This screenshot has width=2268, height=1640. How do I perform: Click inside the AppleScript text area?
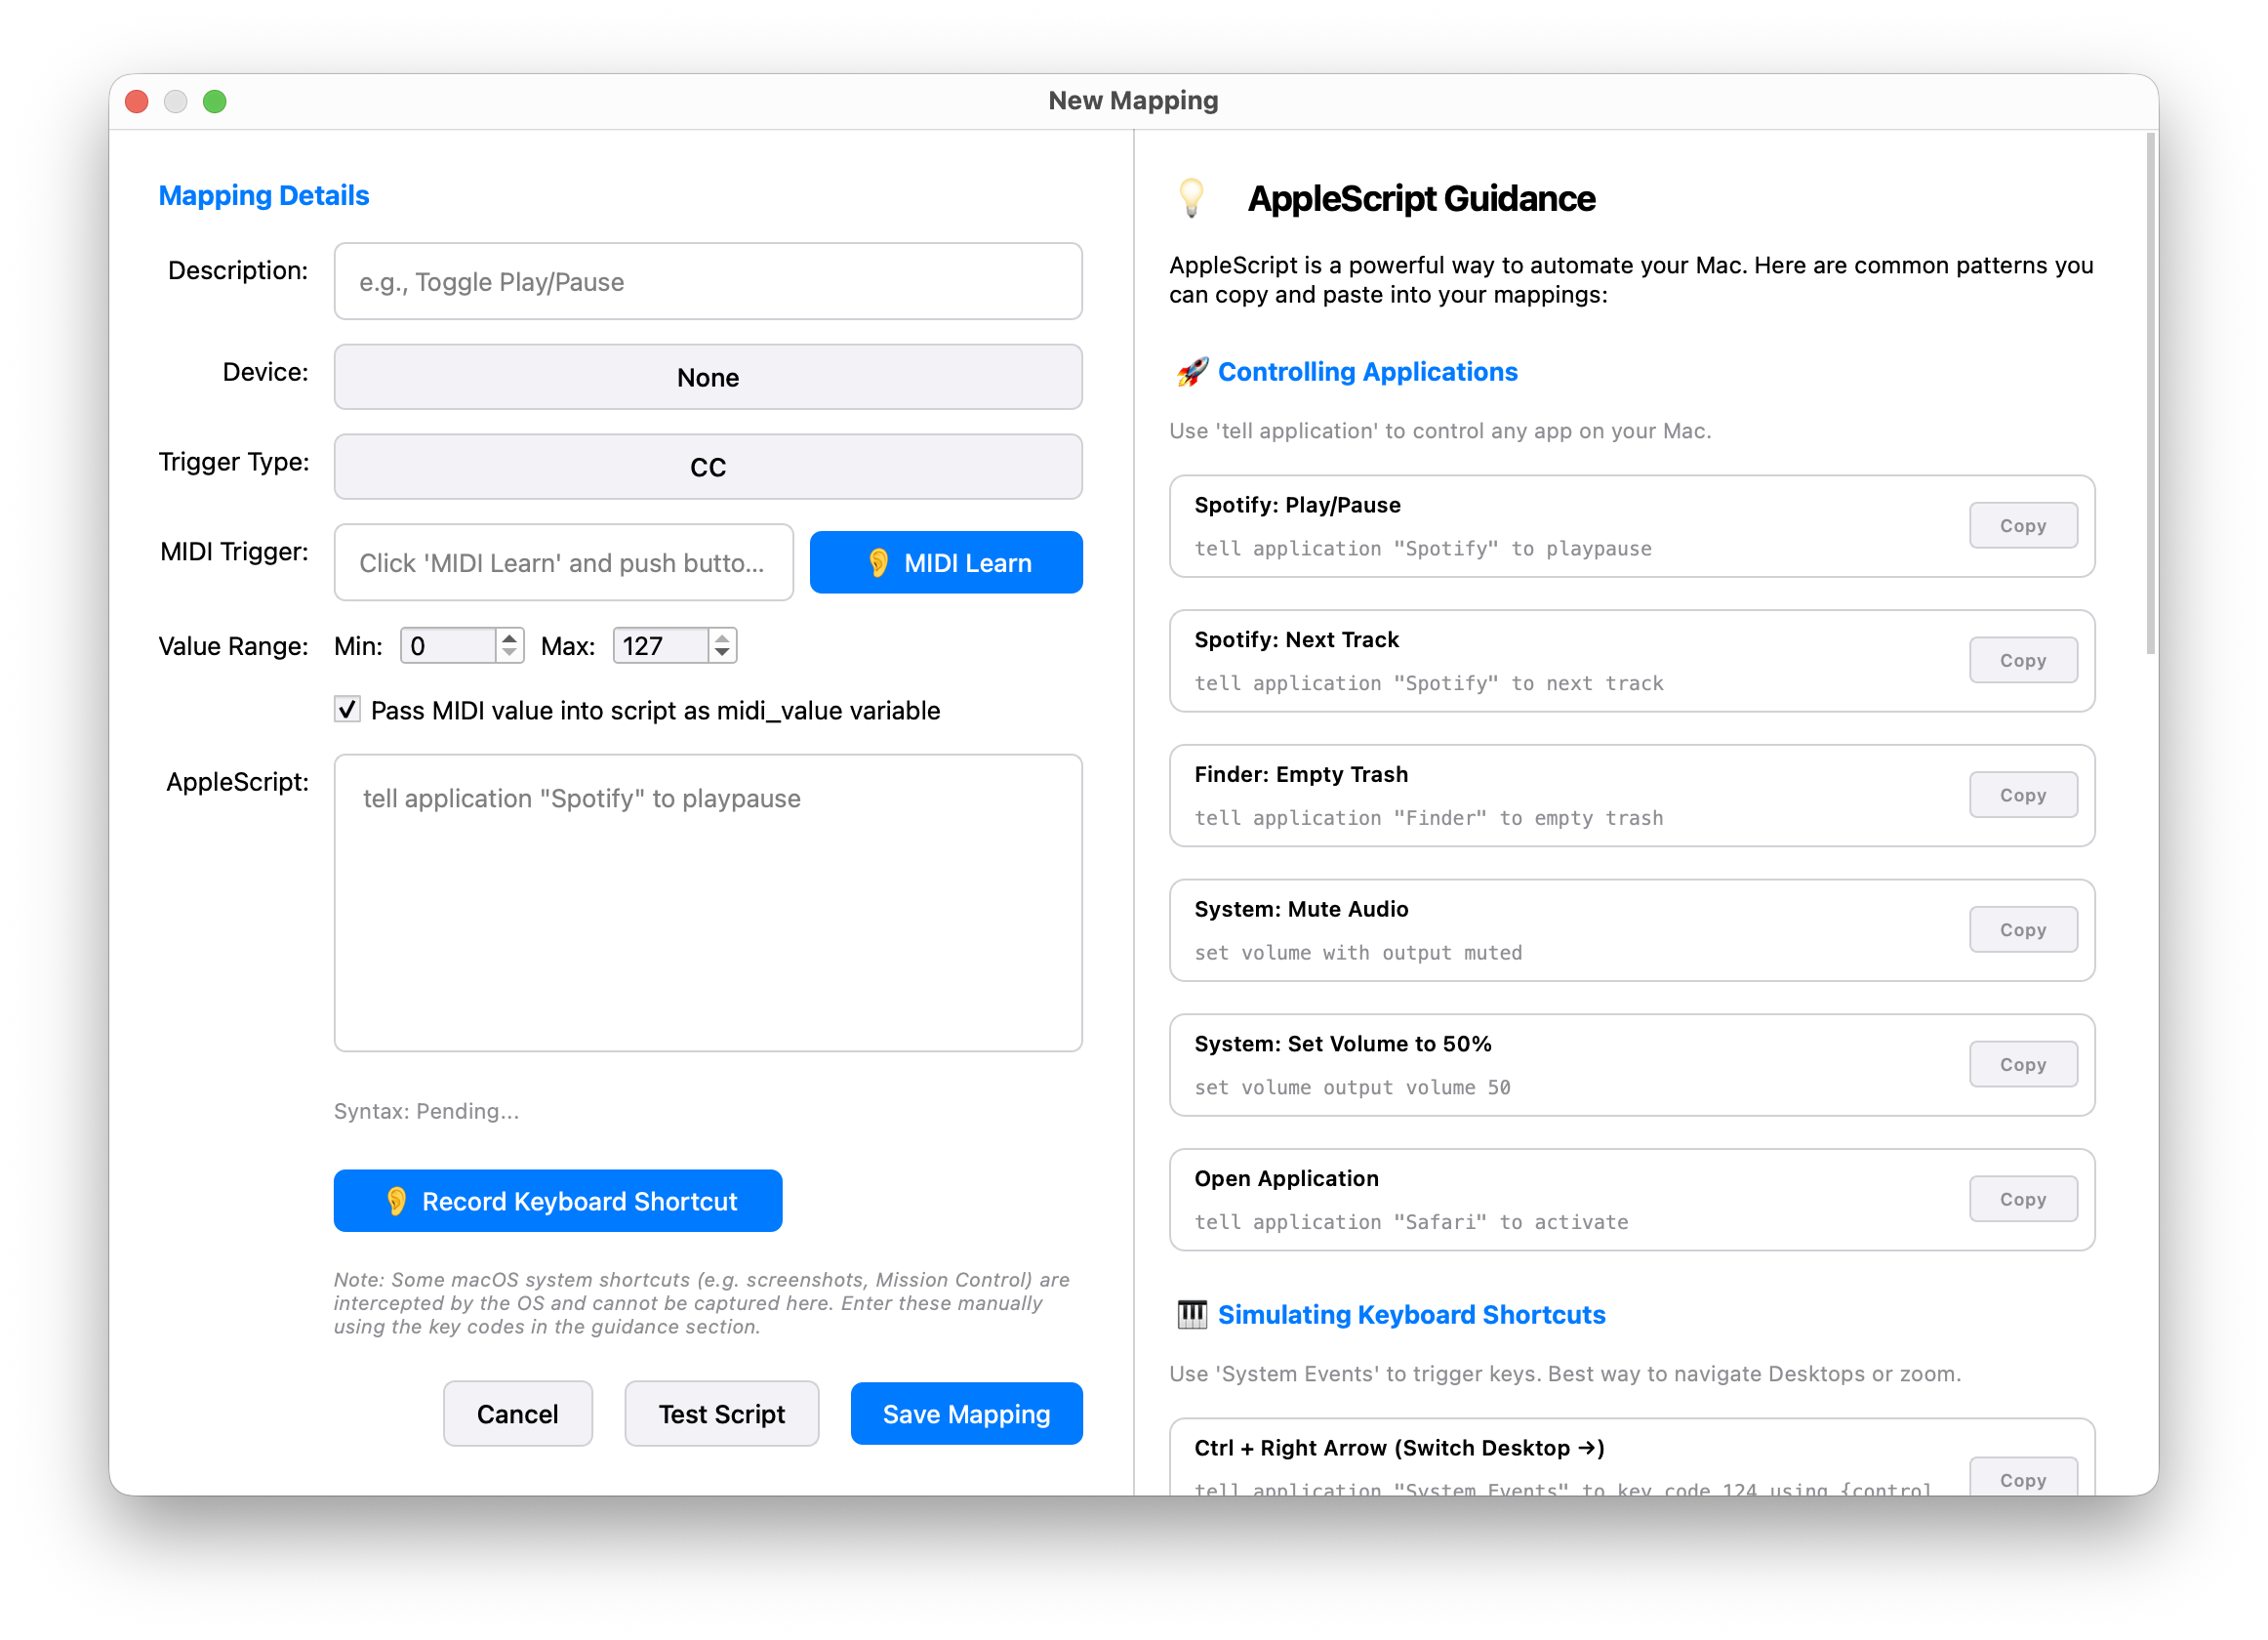click(x=707, y=900)
